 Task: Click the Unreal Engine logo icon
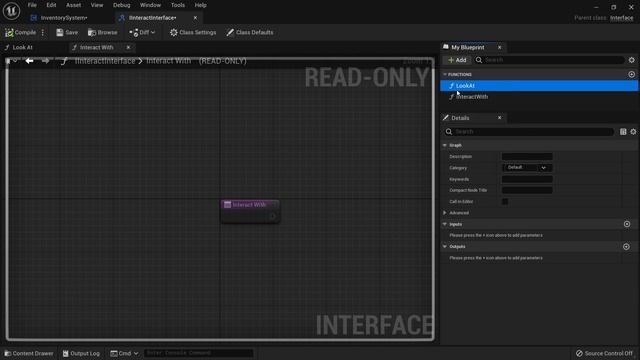click(11, 11)
